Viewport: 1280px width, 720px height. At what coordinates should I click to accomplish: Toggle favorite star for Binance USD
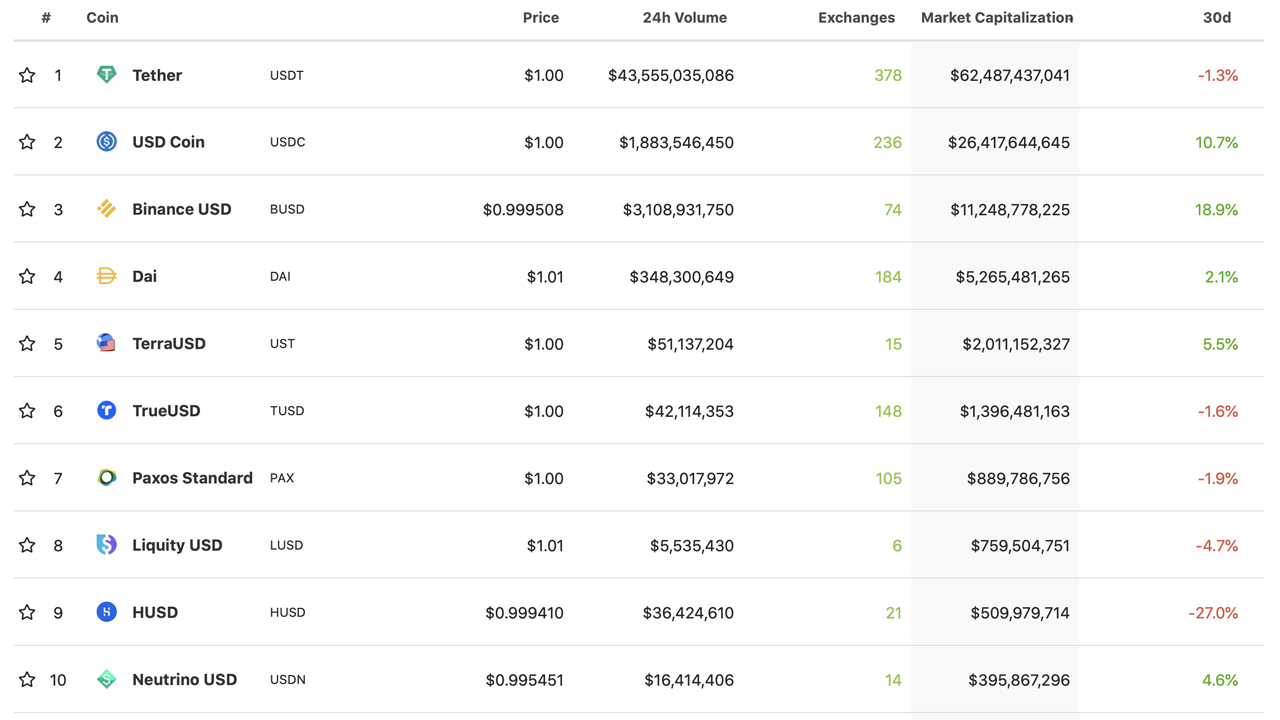click(x=27, y=209)
